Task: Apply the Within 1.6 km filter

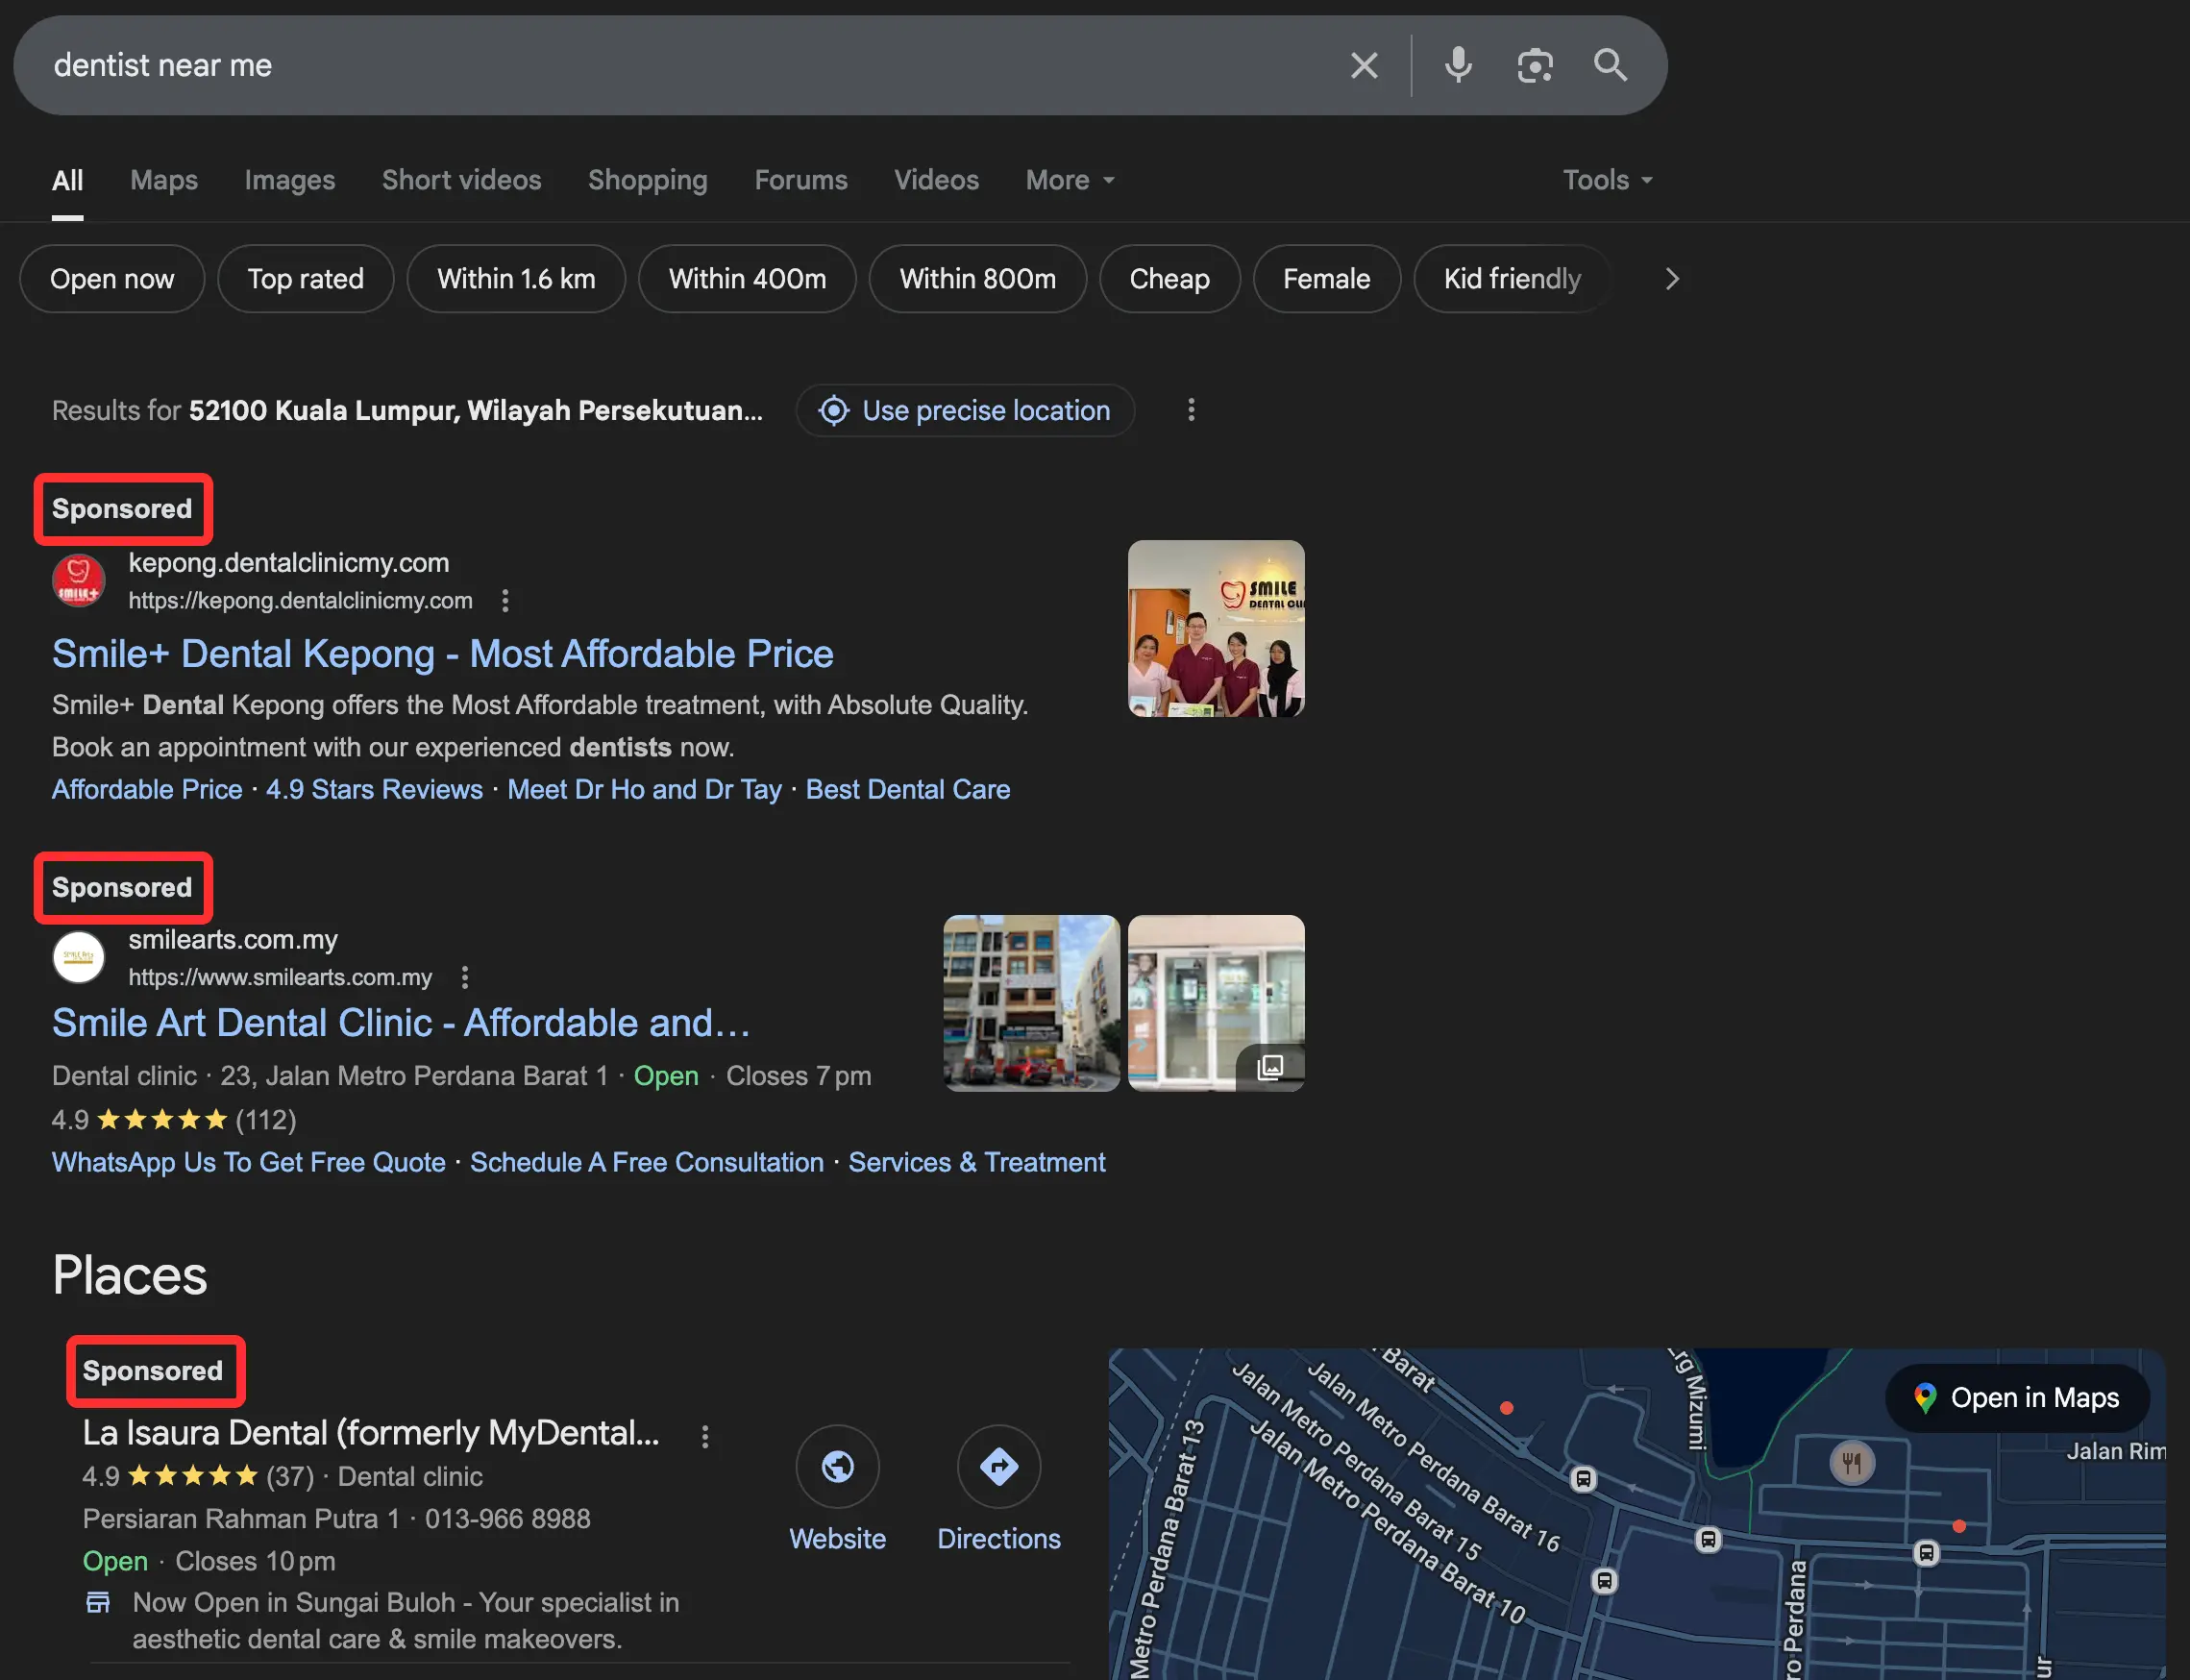Action: click(x=516, y=279)
